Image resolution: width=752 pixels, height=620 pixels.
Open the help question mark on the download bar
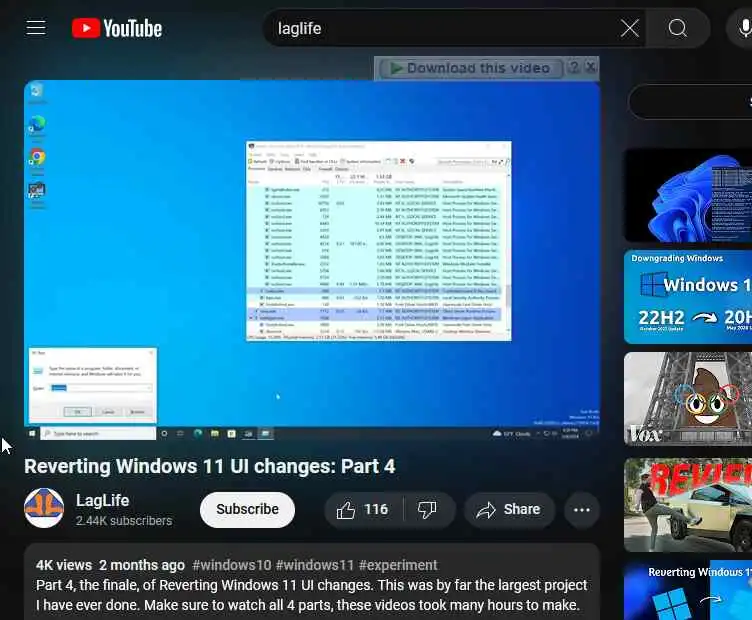(574, 67)
